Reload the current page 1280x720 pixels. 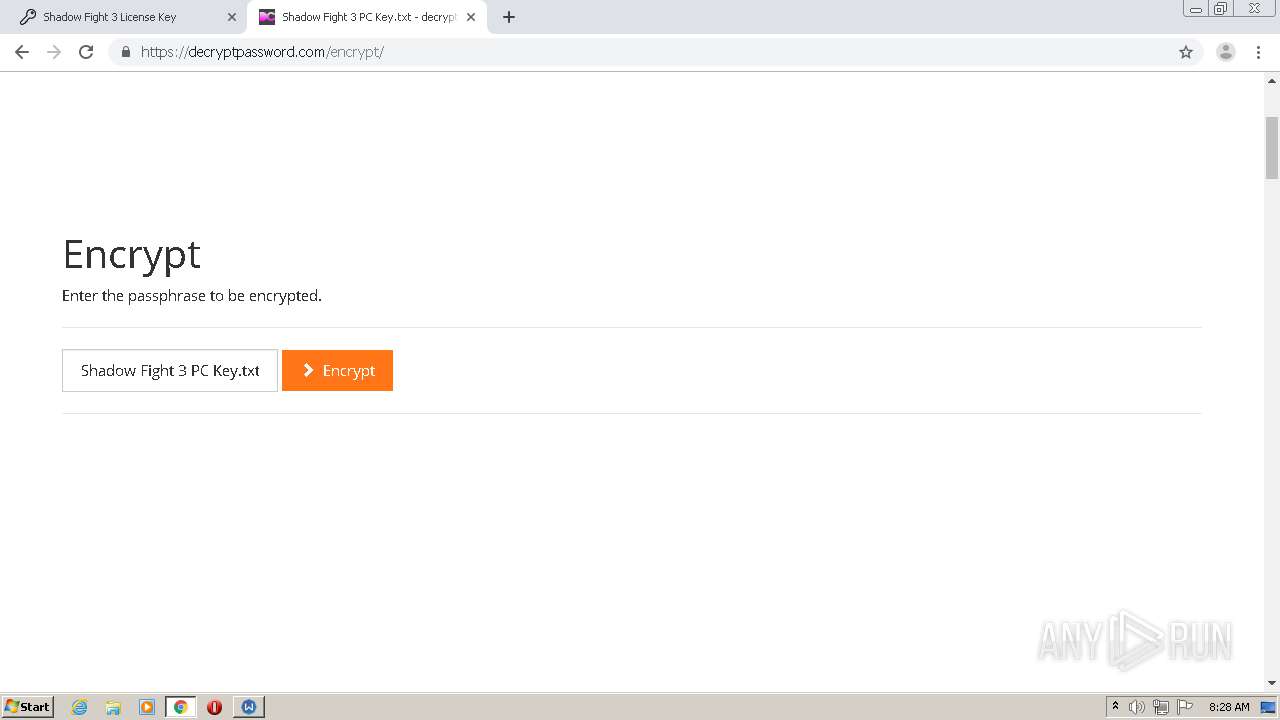click(86, 52)
